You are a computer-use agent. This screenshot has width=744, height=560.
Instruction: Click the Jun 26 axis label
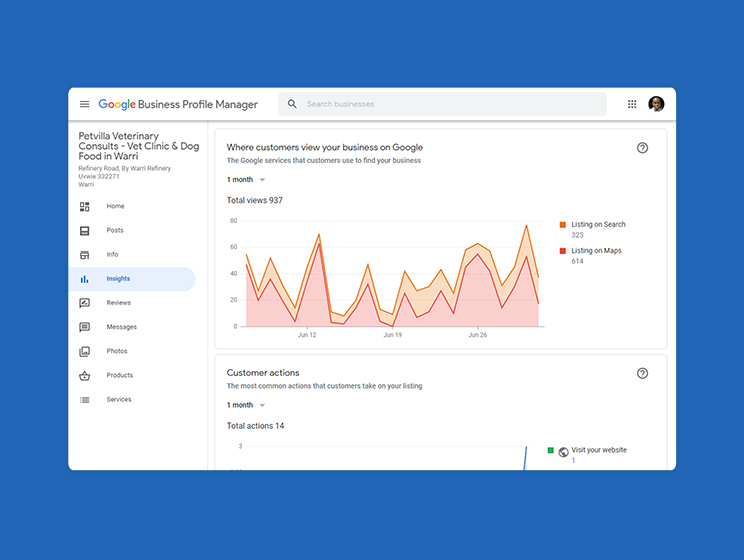coord(478,335)
